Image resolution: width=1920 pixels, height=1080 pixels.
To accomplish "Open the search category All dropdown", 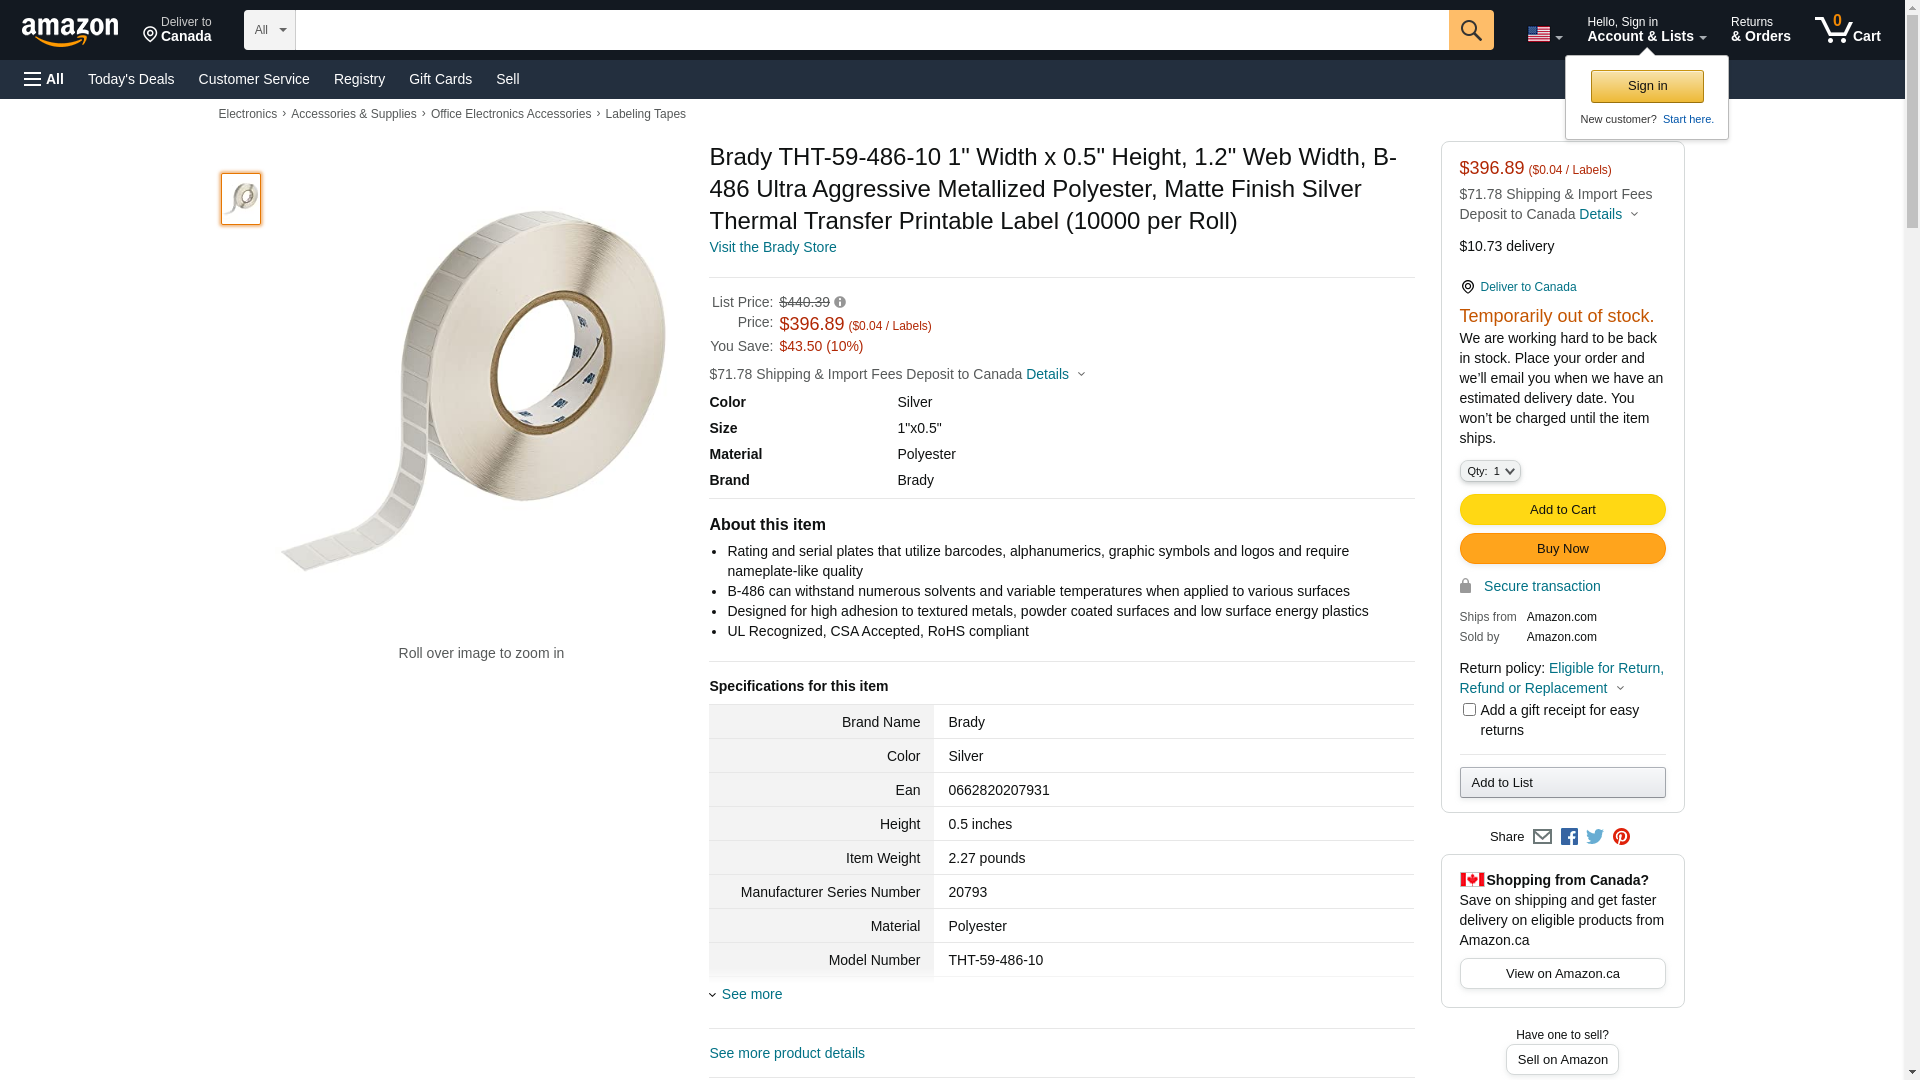I will tap(269, 30).
